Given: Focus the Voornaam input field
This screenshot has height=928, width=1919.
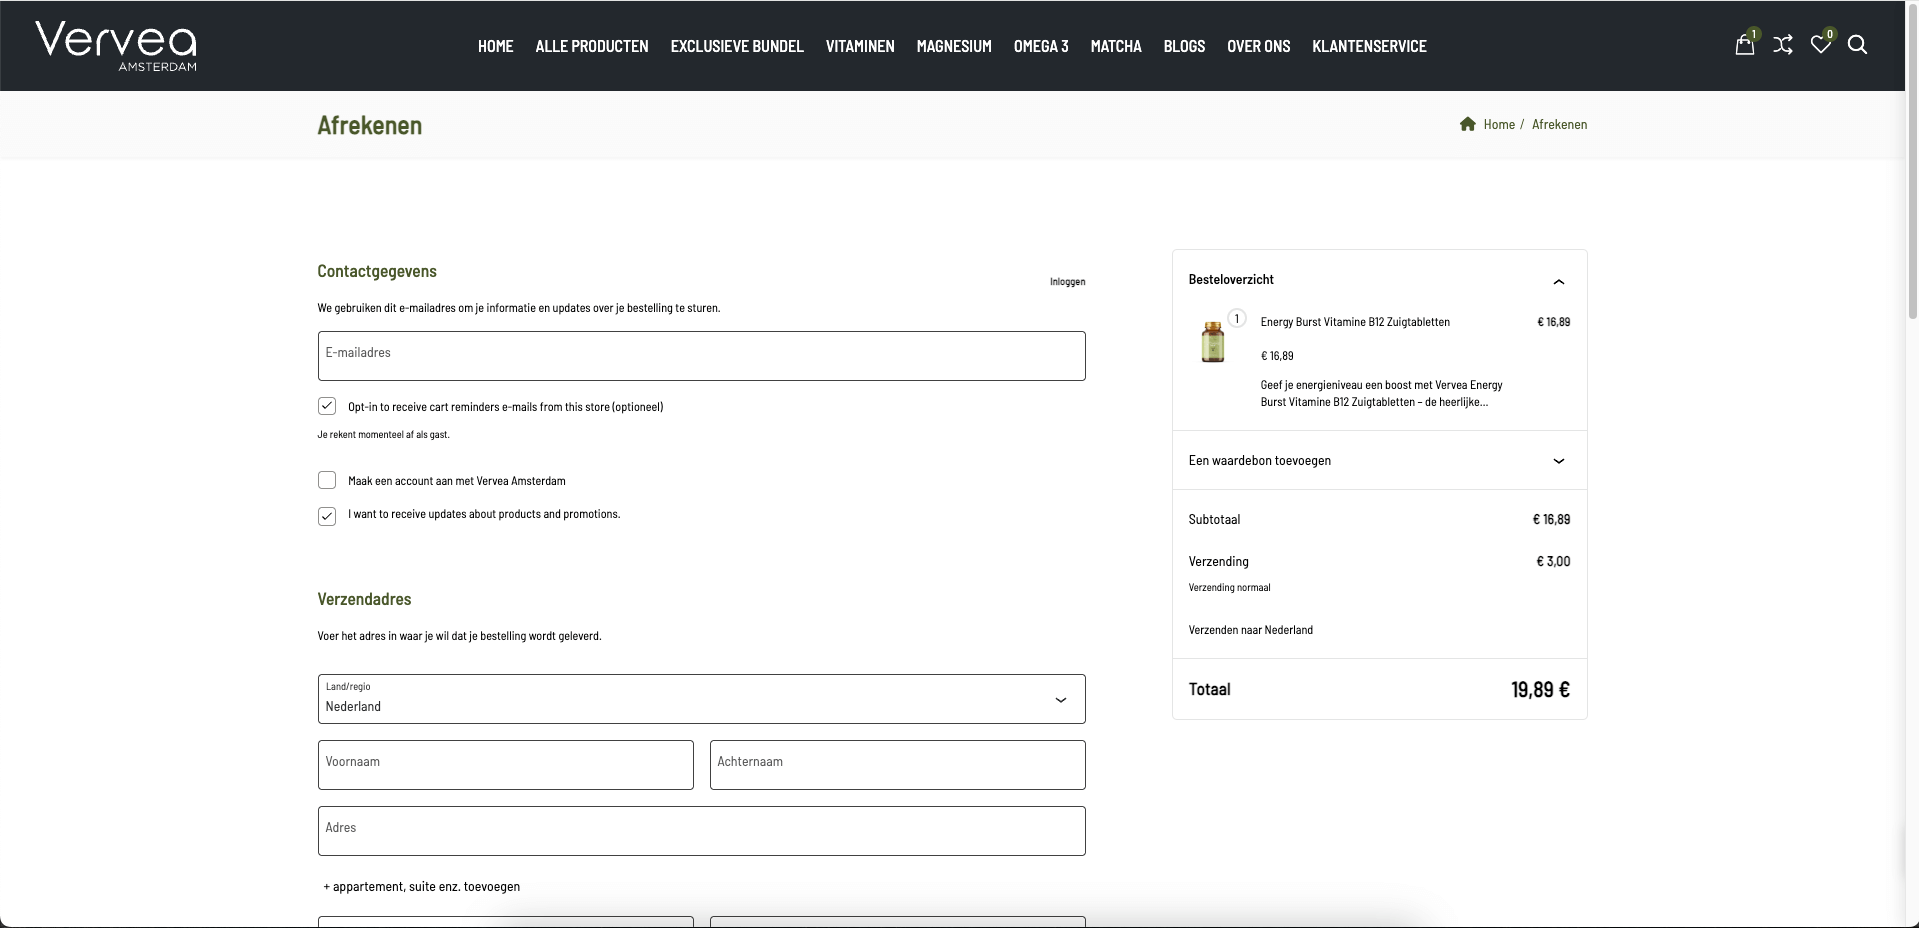Looking at the screenshot, I should click(505, 765).
